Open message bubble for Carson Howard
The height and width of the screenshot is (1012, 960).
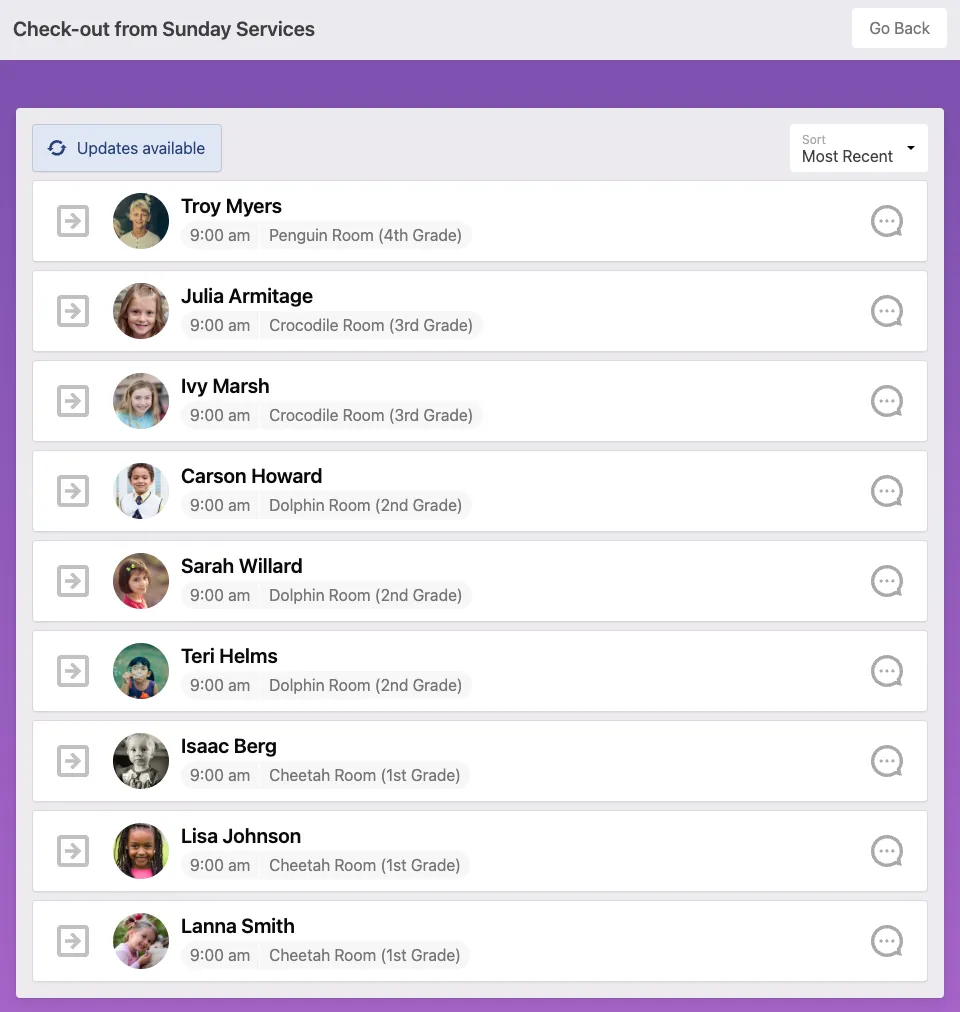pyautogui.click(x=887, y=491)
